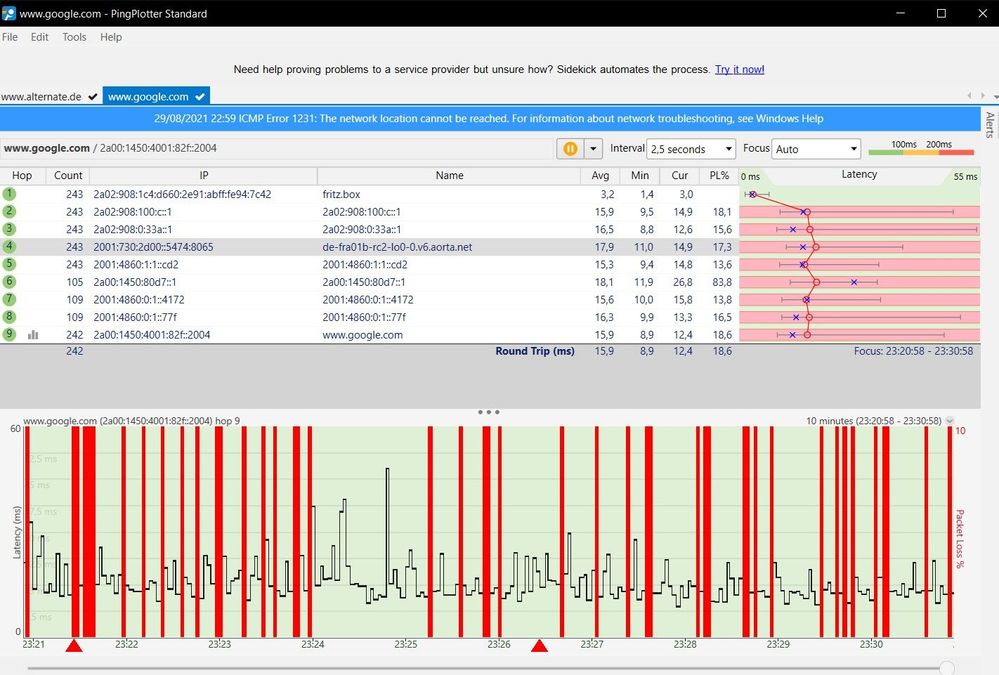Click the hop 4 circle in highlighted row
Screen dimensions: 999x675
(x=9, y=247)
